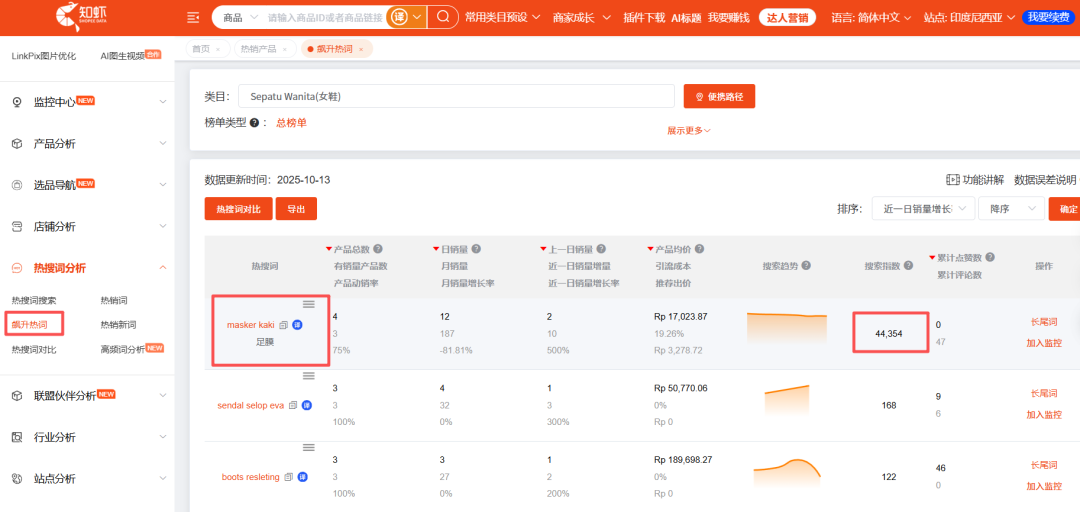Open the boots resleting row menu icon
The width and height of the screenshot is (1080, 512).
309,447
